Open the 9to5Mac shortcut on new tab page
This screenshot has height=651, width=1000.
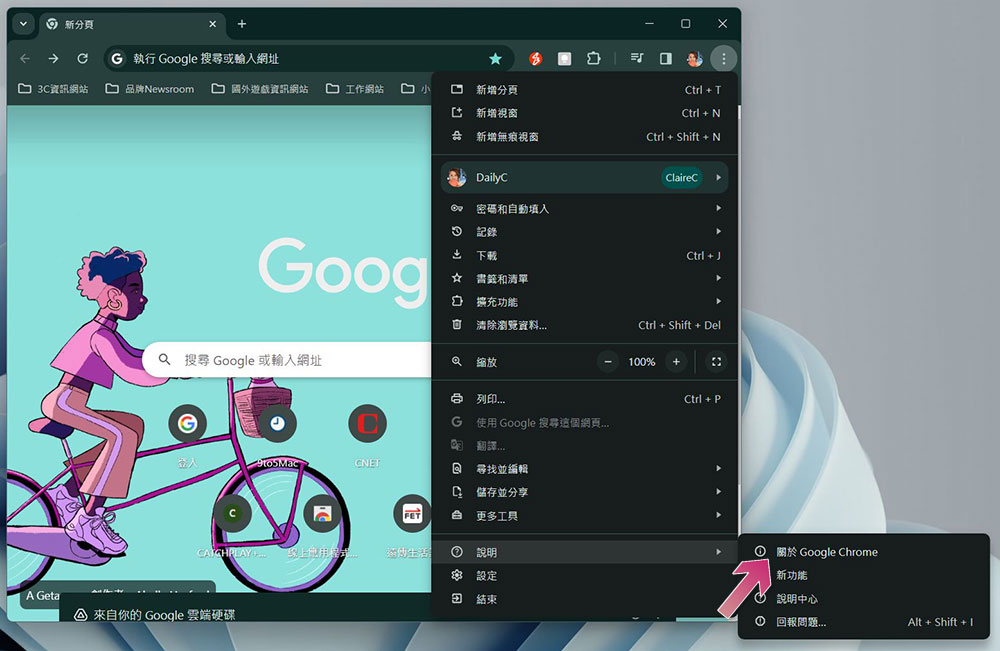pyautogui.click(x=277, y=423)
